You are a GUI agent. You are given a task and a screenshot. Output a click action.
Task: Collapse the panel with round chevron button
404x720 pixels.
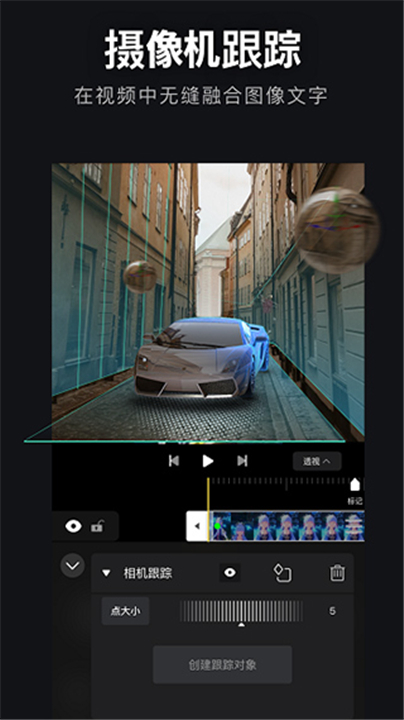[73, 566]
